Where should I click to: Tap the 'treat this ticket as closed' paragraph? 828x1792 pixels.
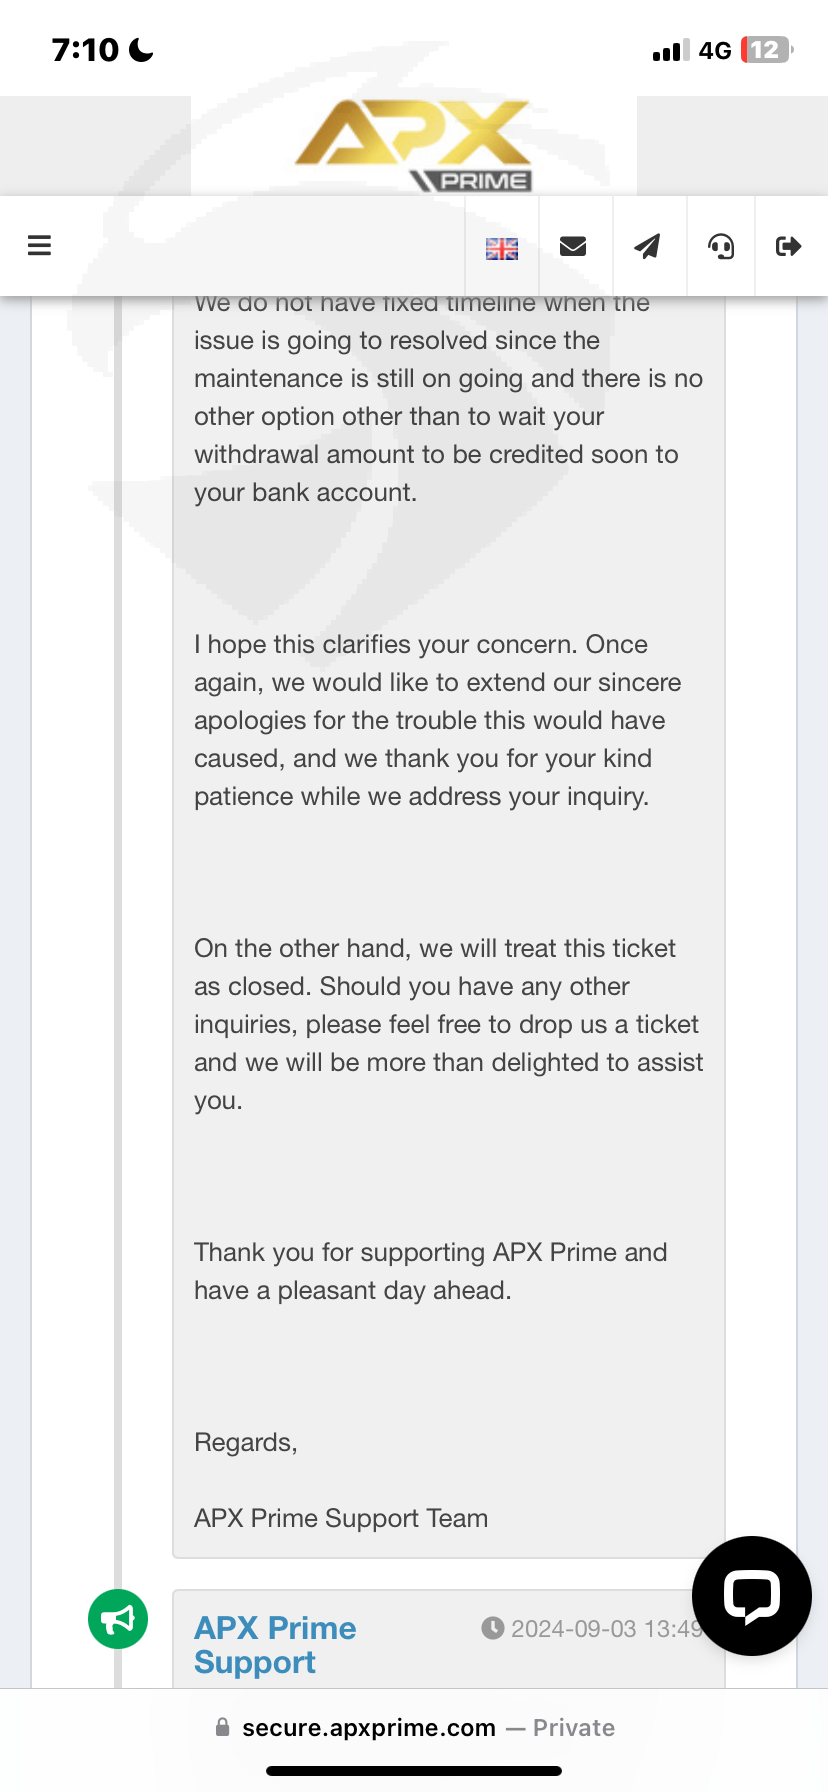tap(448, 1024)
